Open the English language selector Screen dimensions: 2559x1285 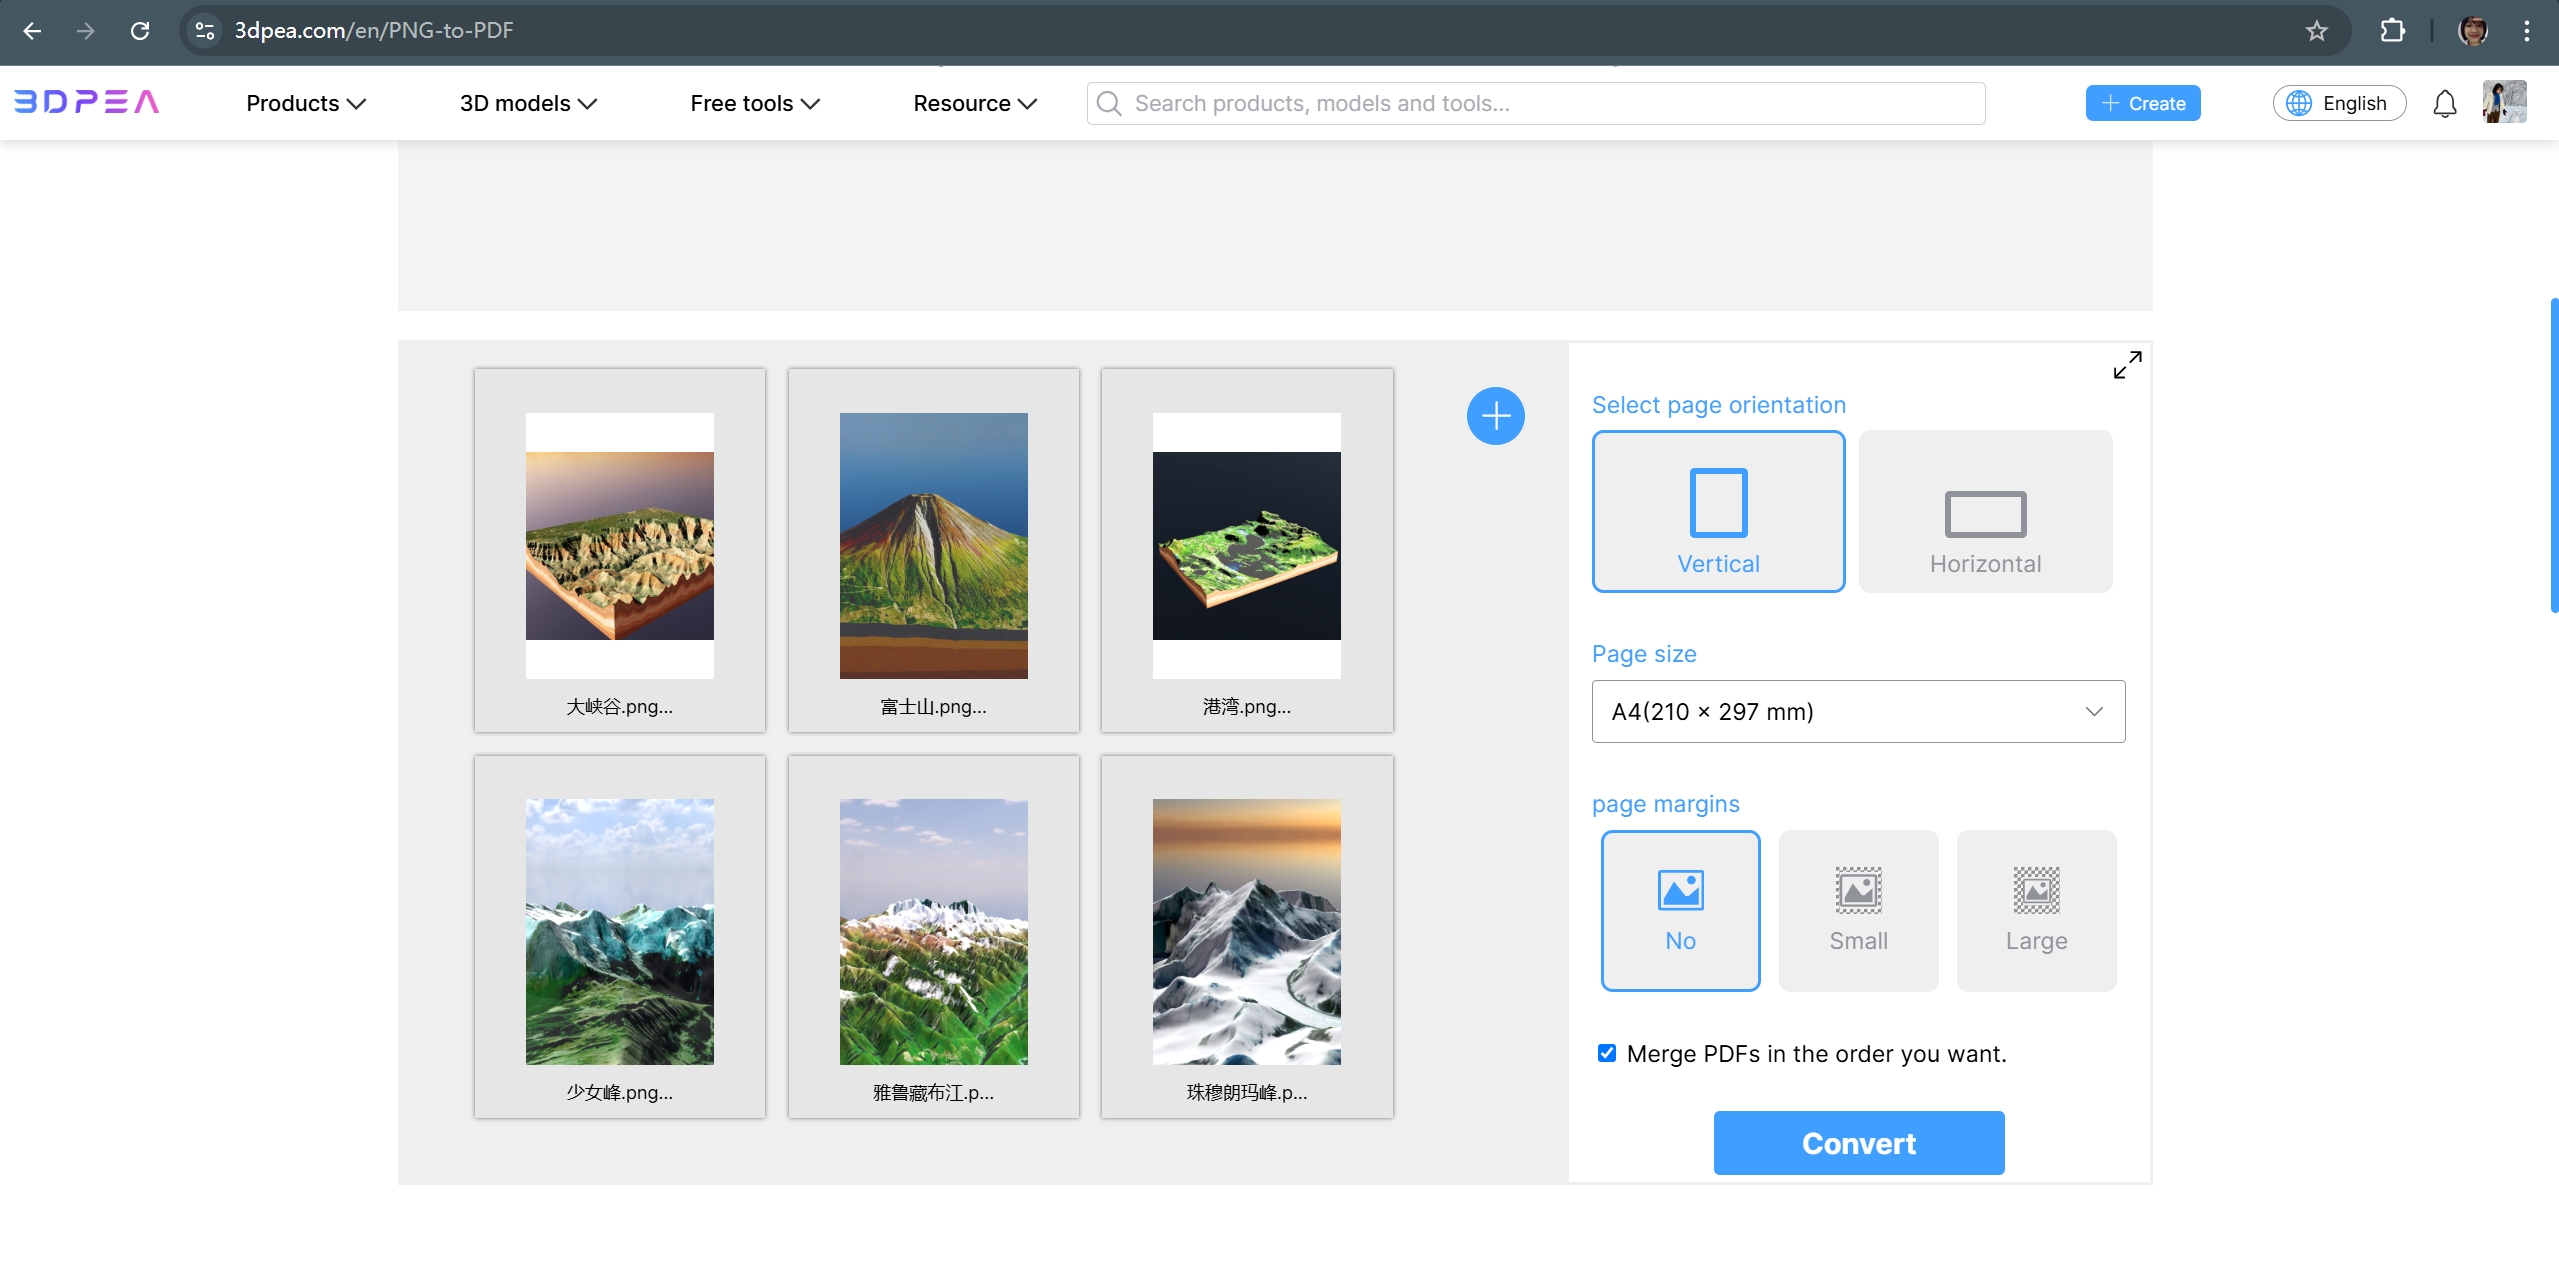coord(2339,103)
